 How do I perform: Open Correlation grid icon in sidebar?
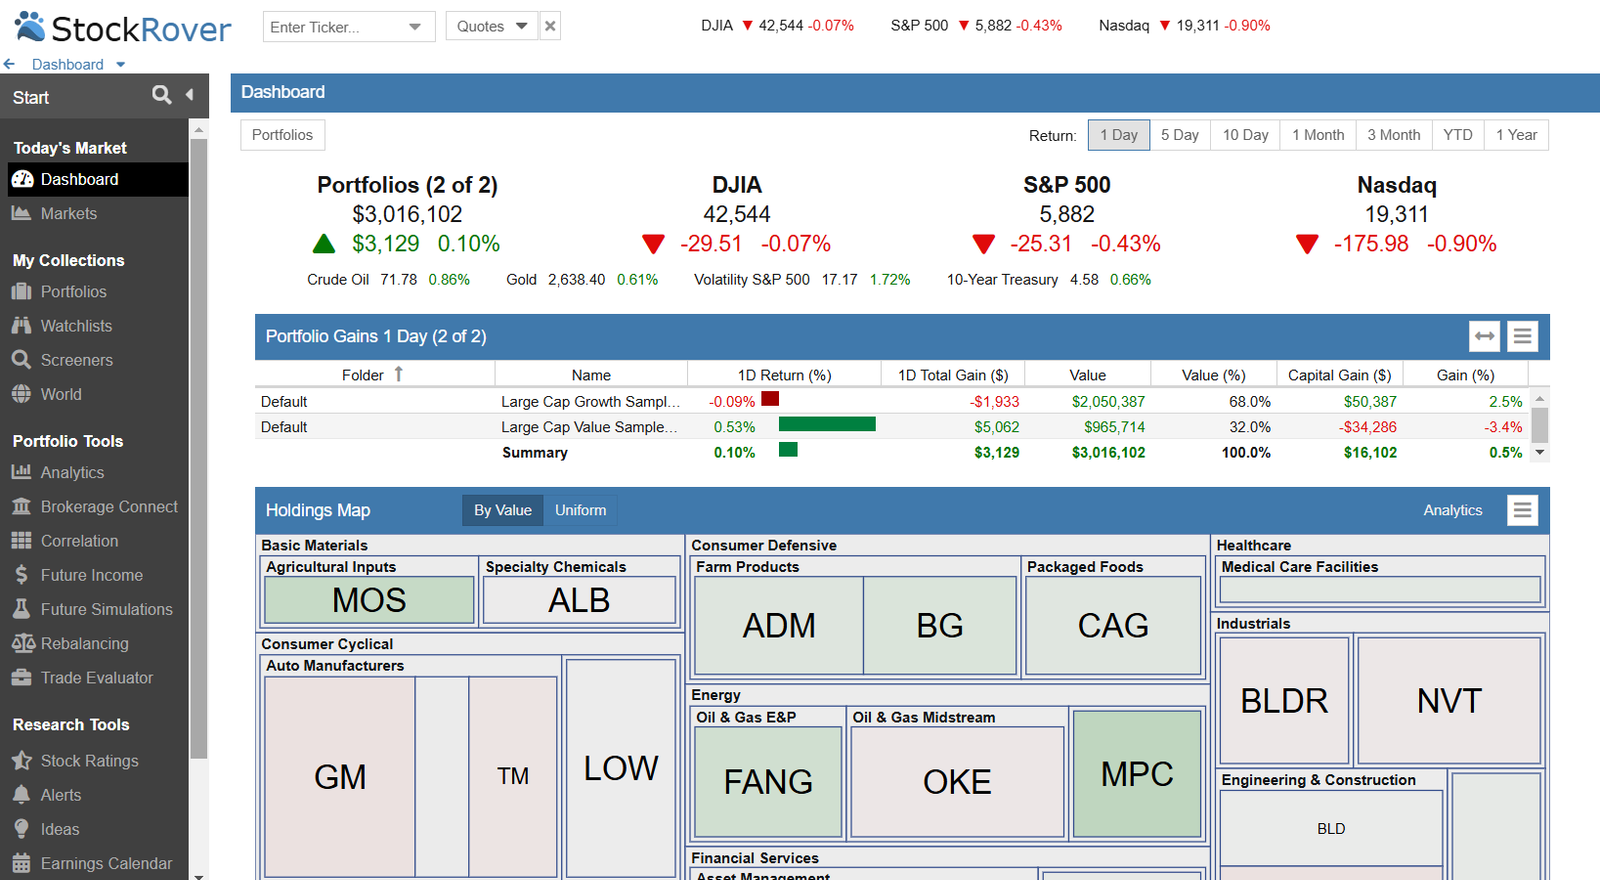click(21, 540)
